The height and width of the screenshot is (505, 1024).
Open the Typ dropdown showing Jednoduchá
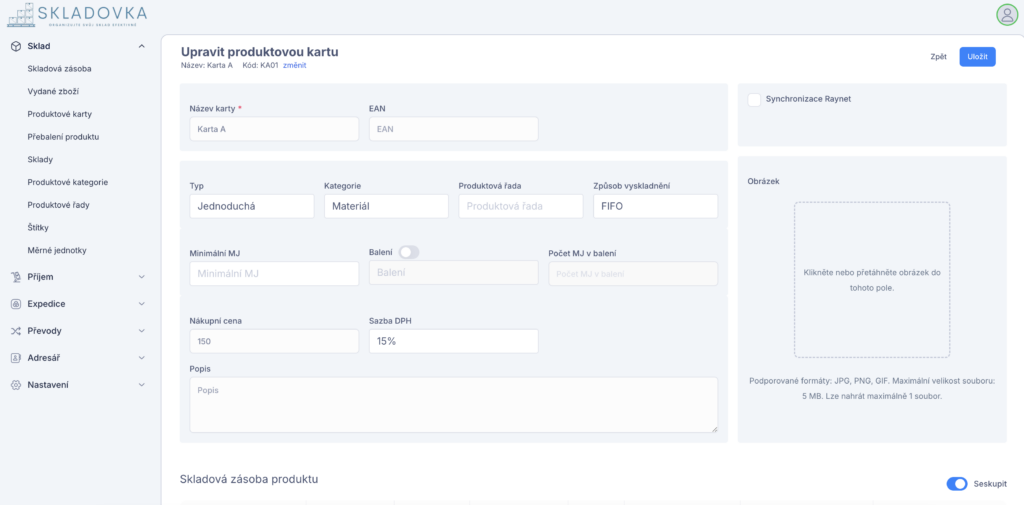click(252, 206)
